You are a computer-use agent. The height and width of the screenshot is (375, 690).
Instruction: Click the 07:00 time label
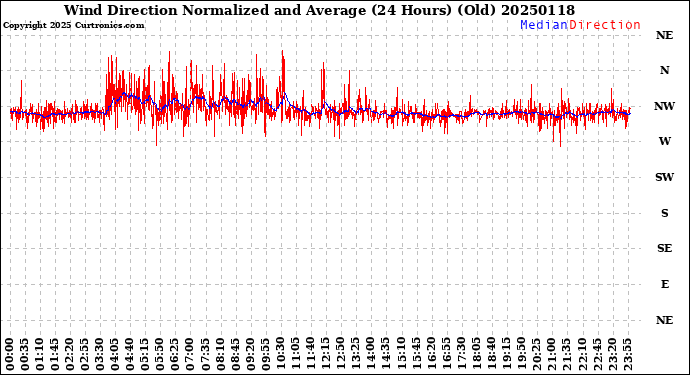point(191,354)
